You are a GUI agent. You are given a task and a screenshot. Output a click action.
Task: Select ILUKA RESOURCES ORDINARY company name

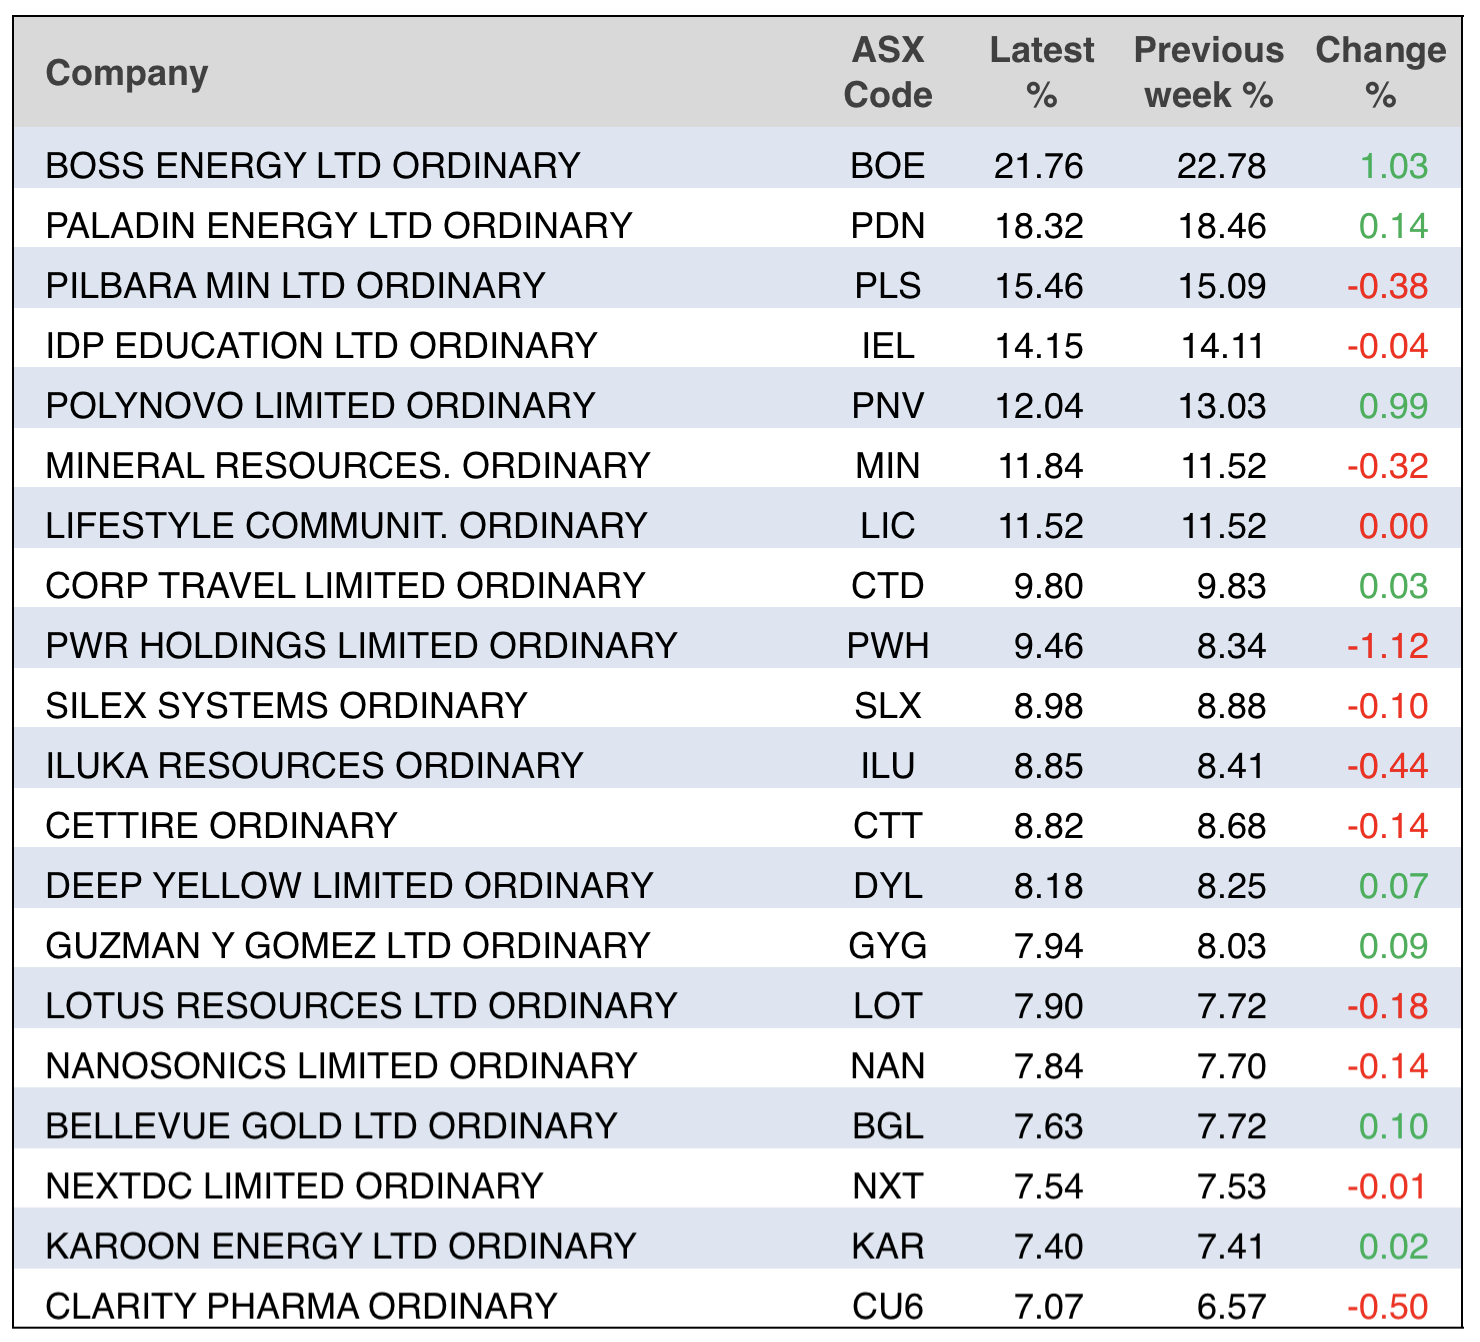(314, 766)
